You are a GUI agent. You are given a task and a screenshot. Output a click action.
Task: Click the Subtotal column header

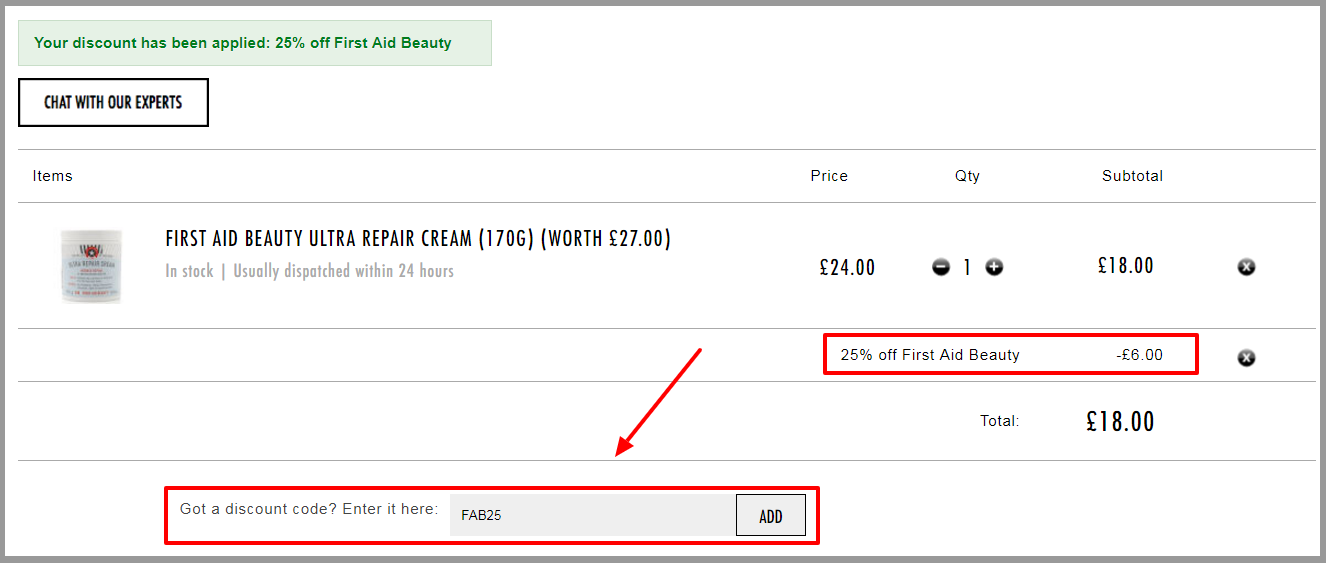pyautogui.click(x=1133, y=176)
